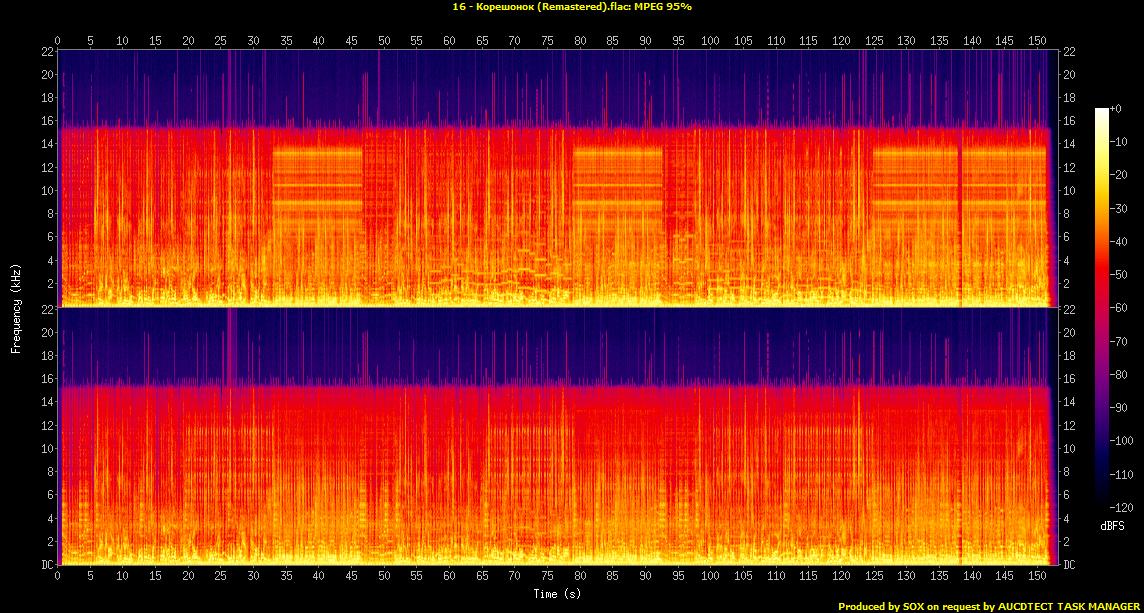Click the file title text at top
This screenshot has height=613, width=1144.
click(x=571, y=7)
